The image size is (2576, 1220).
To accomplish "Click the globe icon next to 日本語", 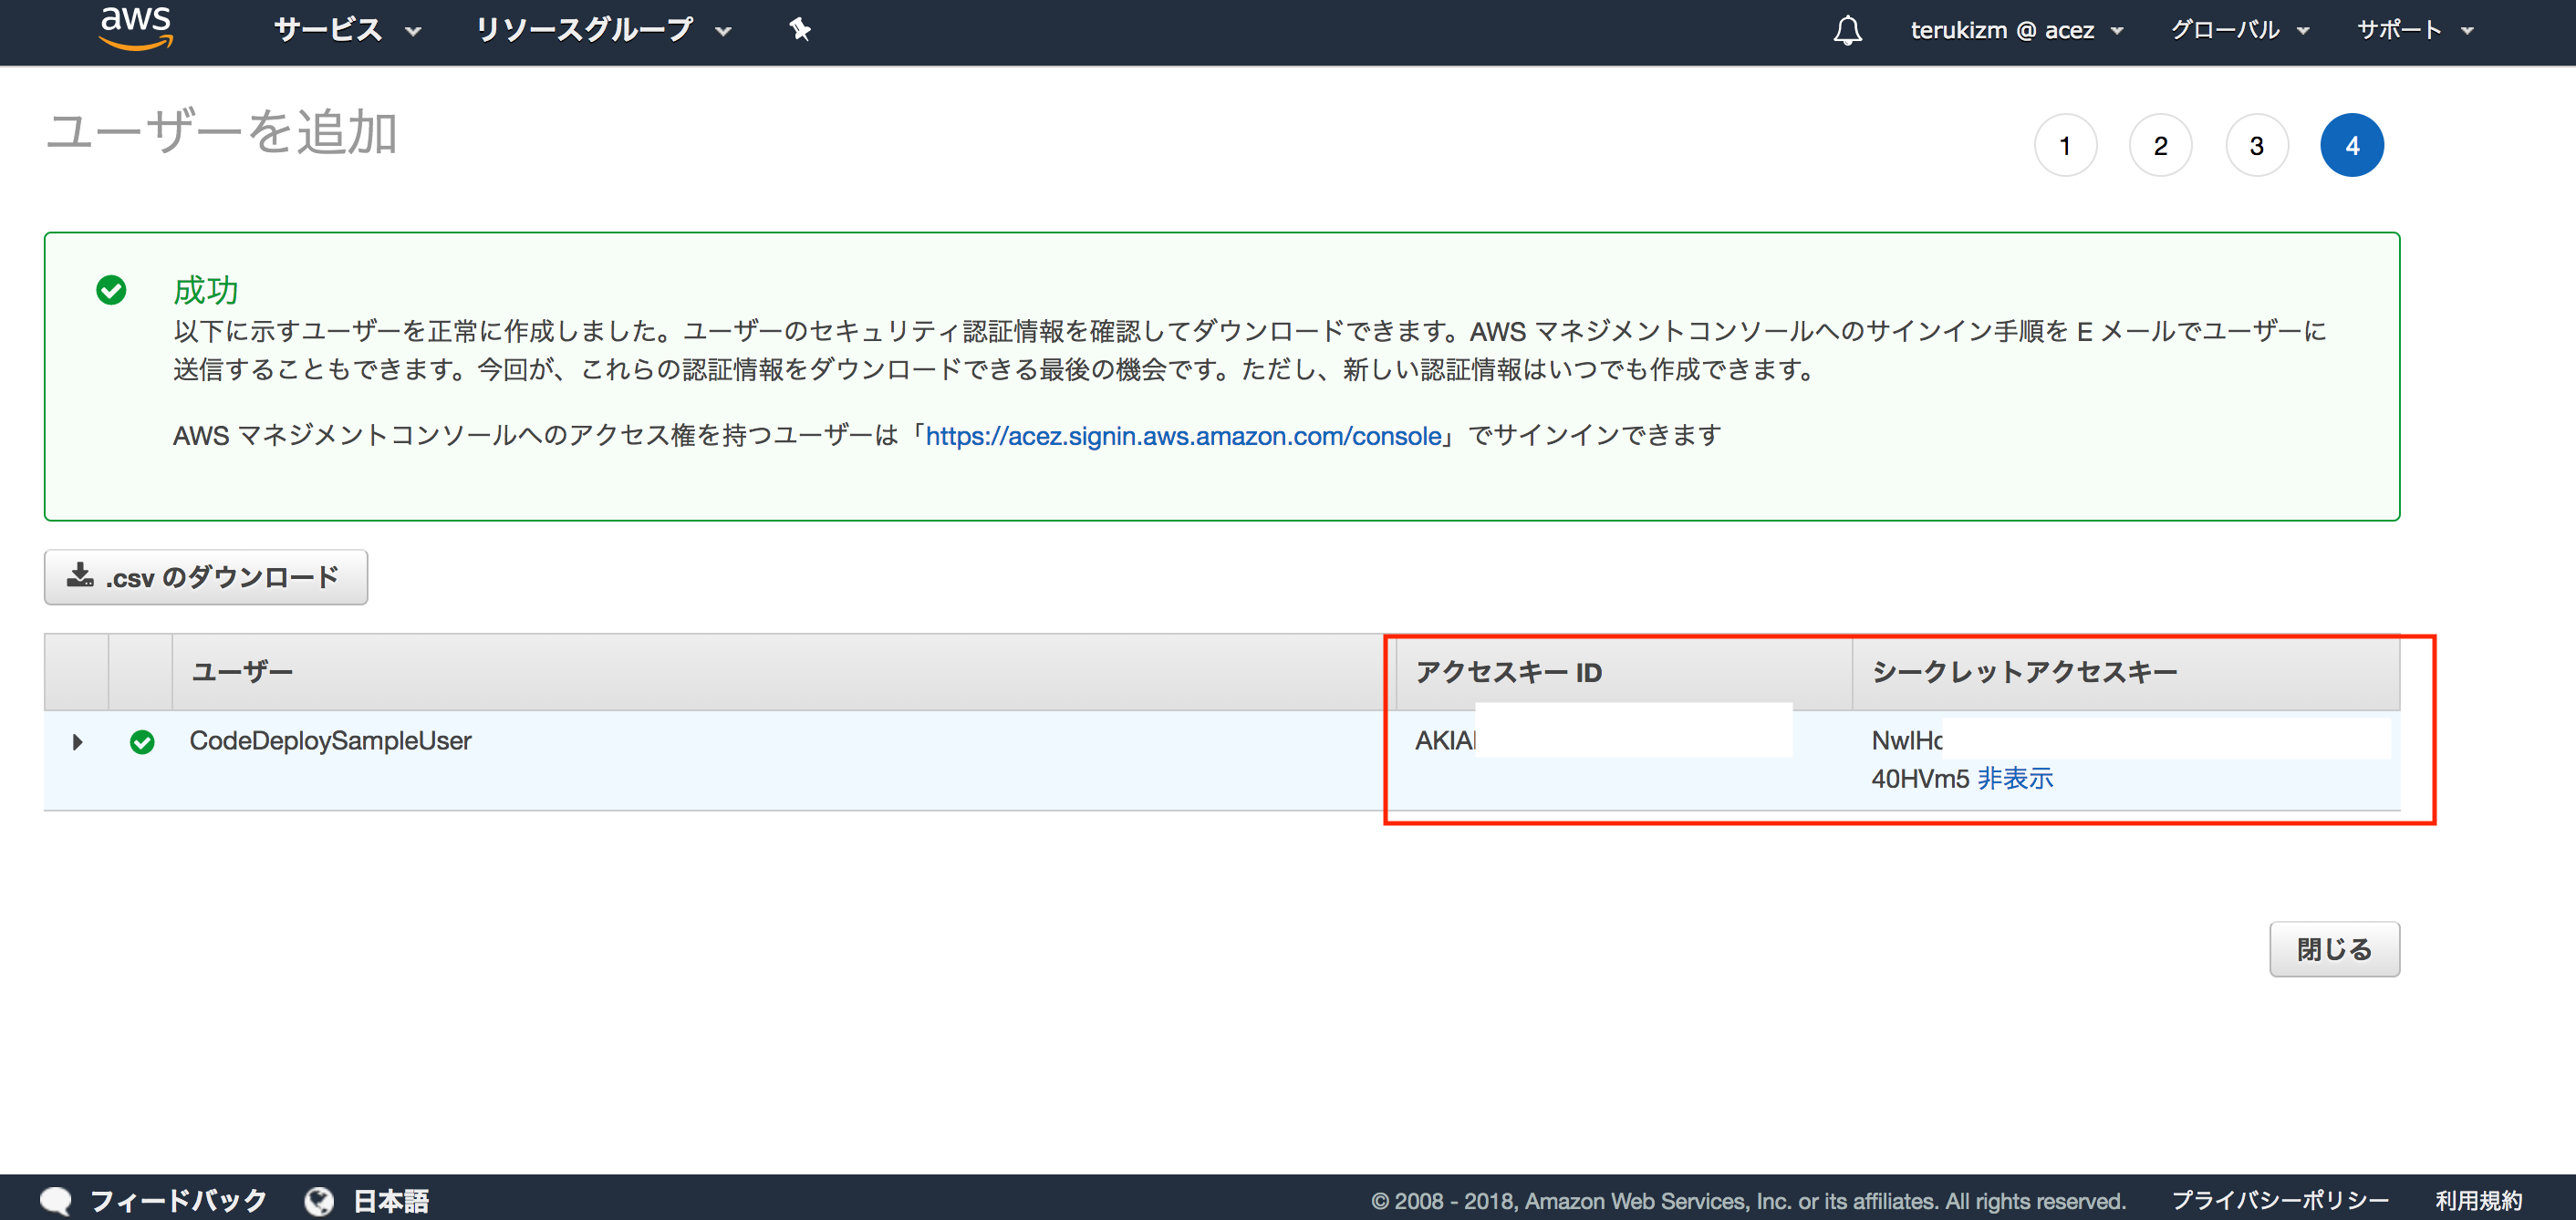I will [x=319, y=1200].
